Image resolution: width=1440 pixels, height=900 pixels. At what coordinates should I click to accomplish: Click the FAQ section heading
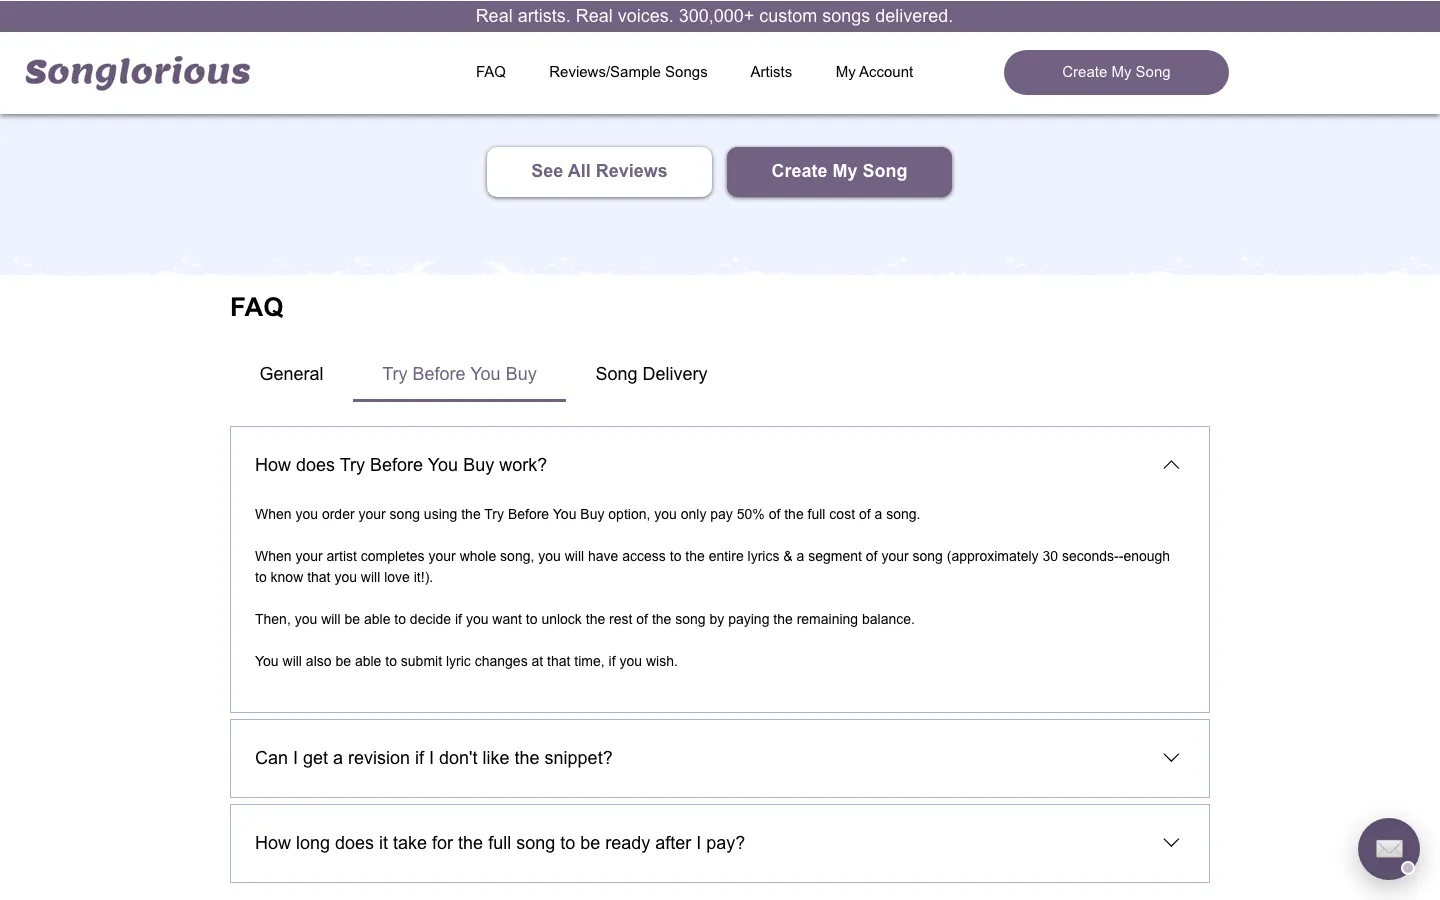[257, 307]
